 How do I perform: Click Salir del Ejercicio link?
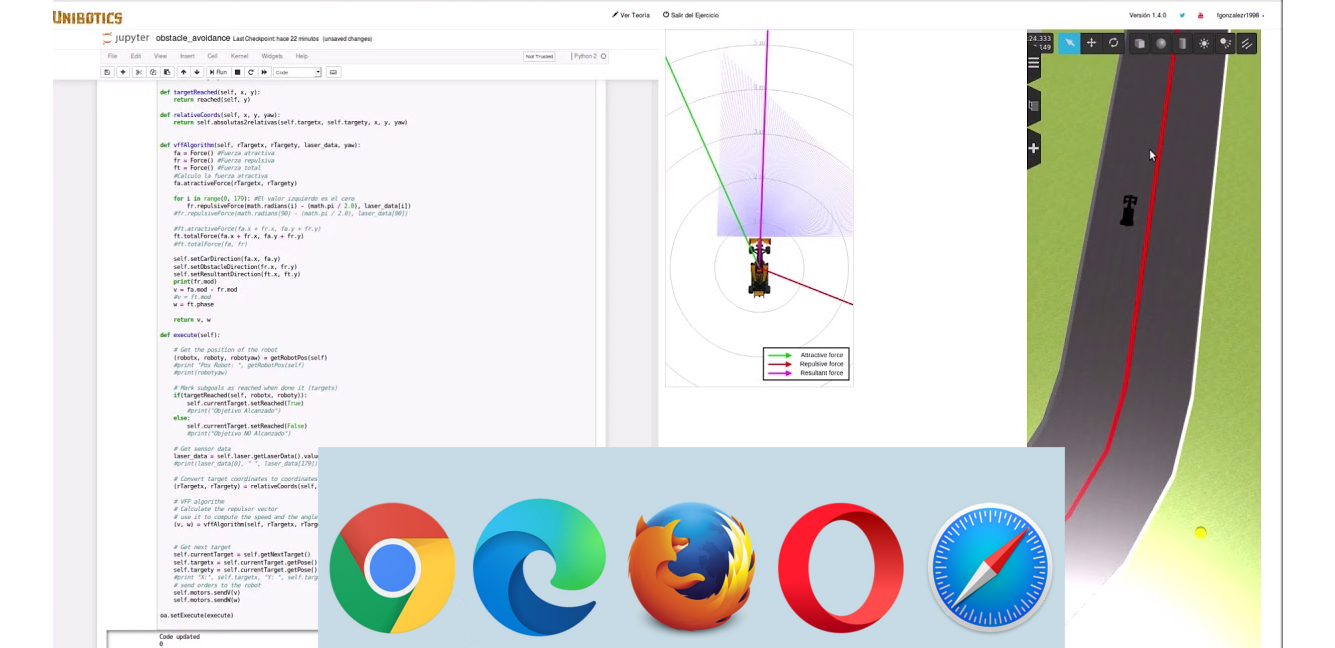[x=691, y=15]
